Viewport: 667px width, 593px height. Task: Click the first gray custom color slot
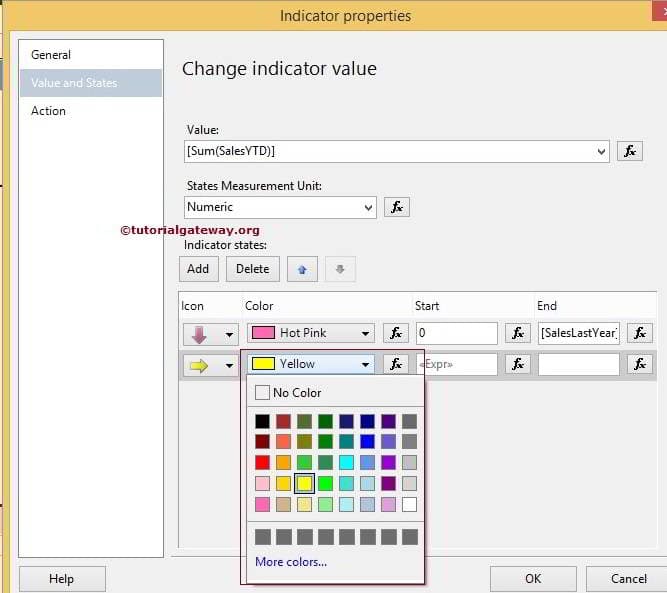[263, 537]
